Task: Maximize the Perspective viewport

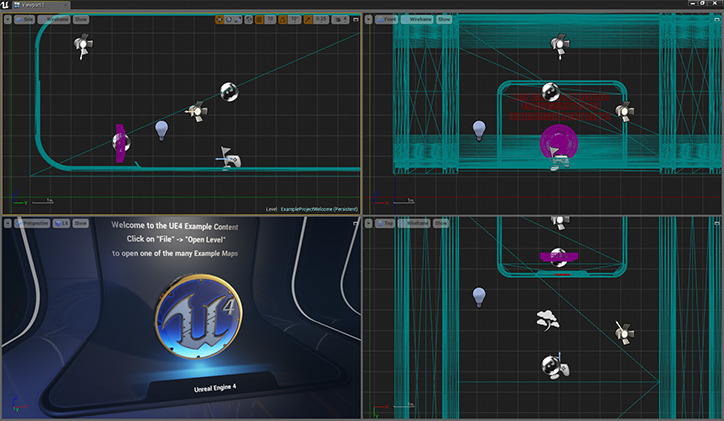Action: [x=356, y=223]
